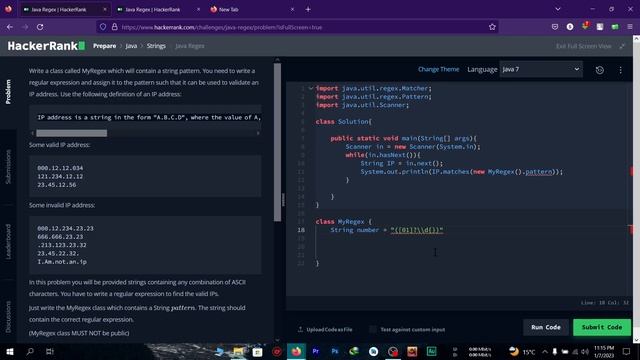Open the Submissions side tab
The width and height of the screenshot is (640, 360).
8,167
